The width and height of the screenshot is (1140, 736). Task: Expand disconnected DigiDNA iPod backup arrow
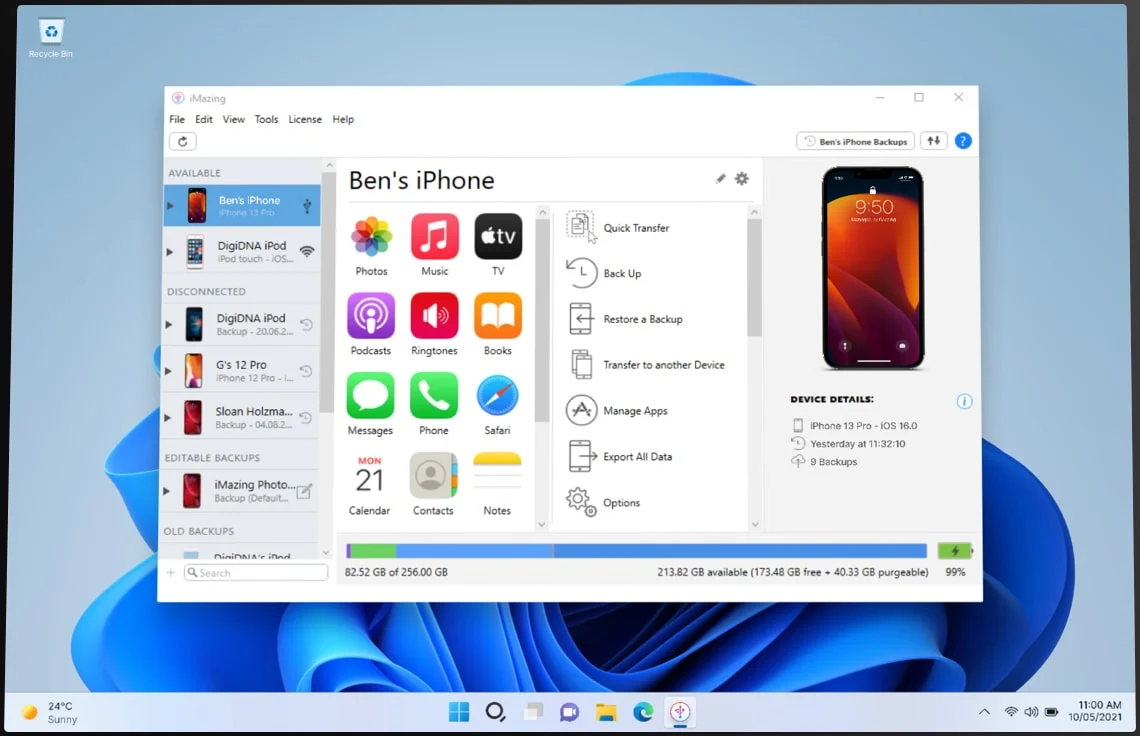[169, 324]
